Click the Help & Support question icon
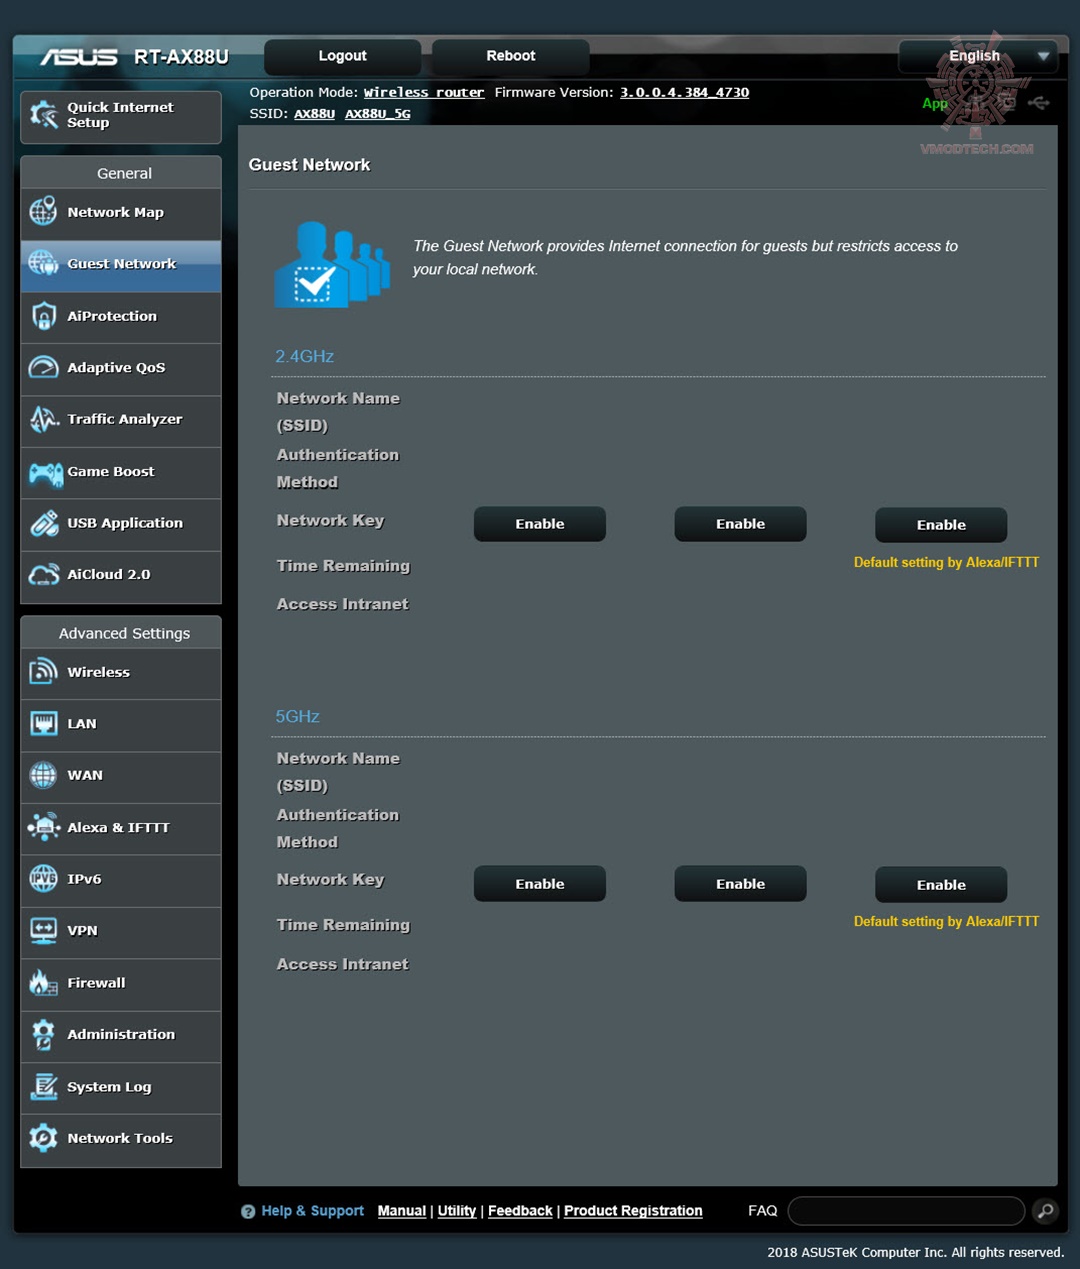1080x1269 pixels. (x=248, y=1211)
